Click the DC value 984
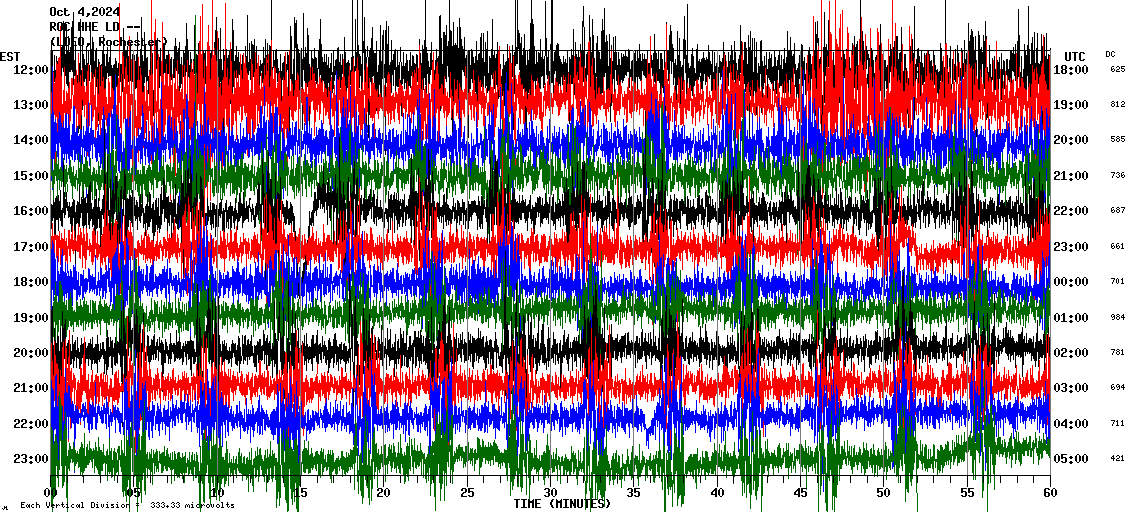The width and height of the screenshot is (1130, 519). (1117, 317)
